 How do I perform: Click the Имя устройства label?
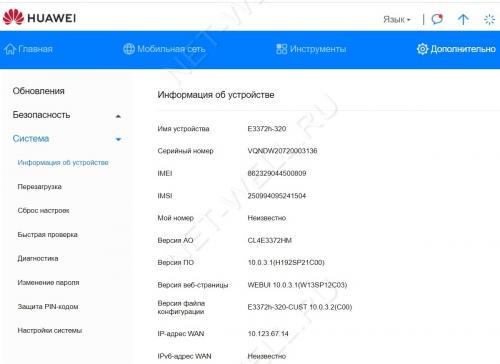183,129
